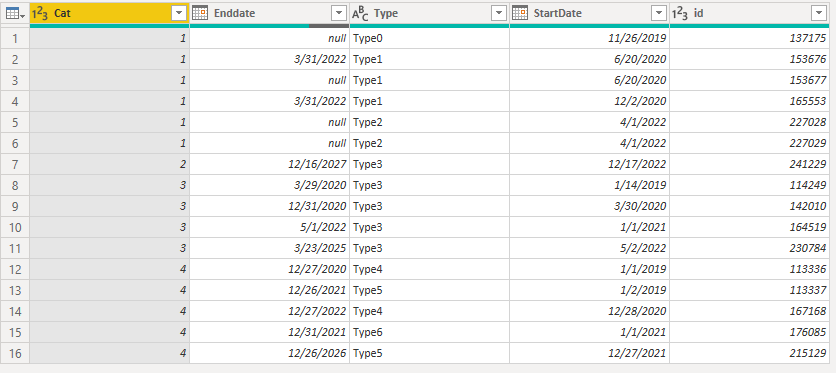The width and height of the screenshot is (836, 373).
Task: Click id cell 167168
Action: (749, 311)
